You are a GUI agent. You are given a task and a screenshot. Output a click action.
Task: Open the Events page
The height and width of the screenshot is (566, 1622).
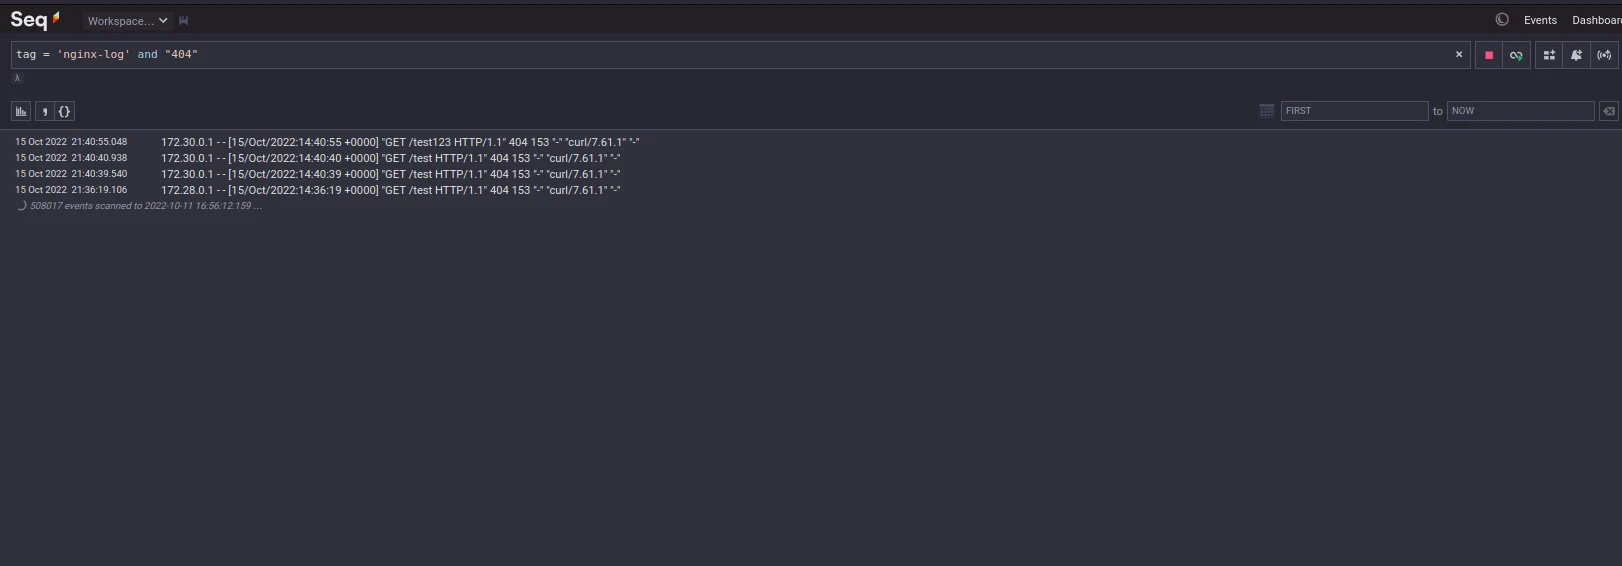[x=1540, y=20]
